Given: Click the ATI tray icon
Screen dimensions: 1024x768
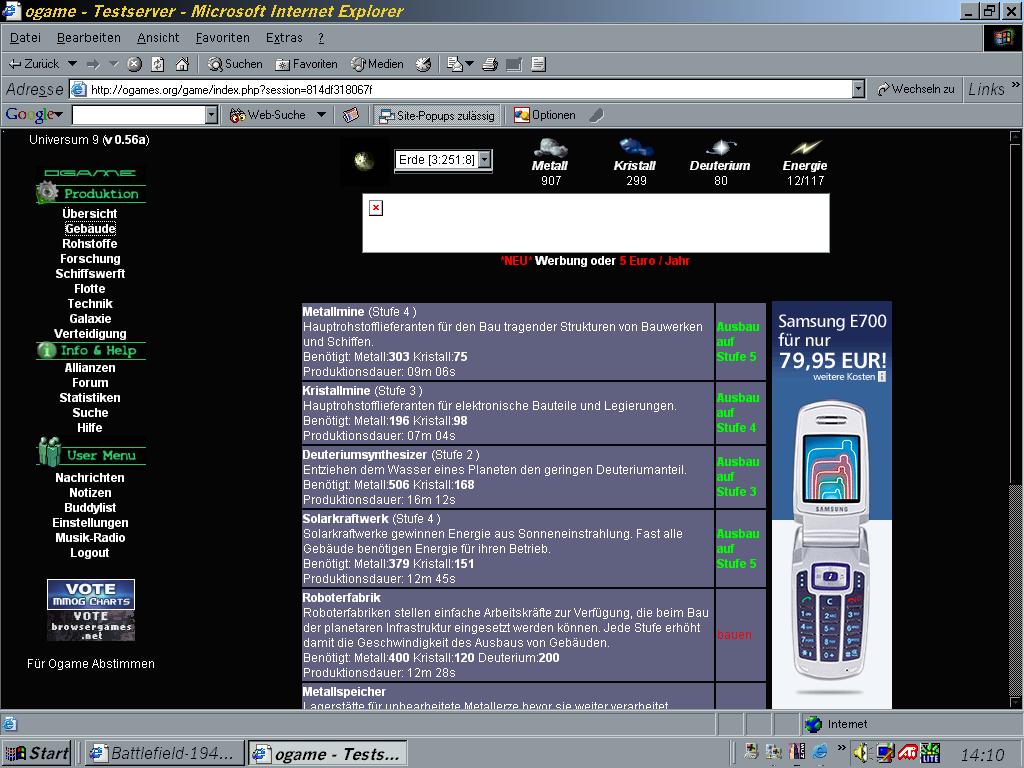Looking at the screenshot, I should pyautogui.click(x=907, y=753).
